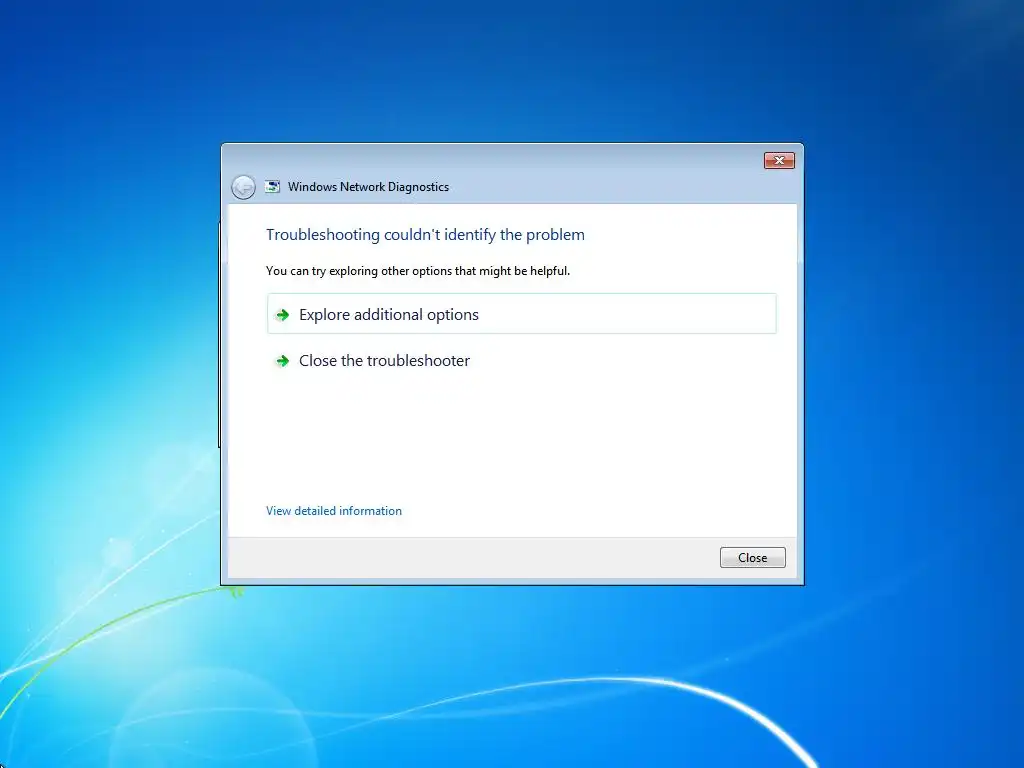The height and width of the screenshot is (768, 1024).
Task: Click the Windows Network Diagnostics title icon
Action: click(x=272, y=187)
